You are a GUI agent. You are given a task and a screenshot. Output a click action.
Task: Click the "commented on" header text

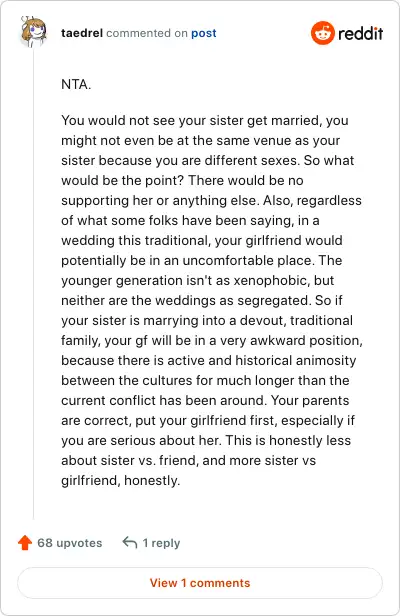click(x=147, y=33)
